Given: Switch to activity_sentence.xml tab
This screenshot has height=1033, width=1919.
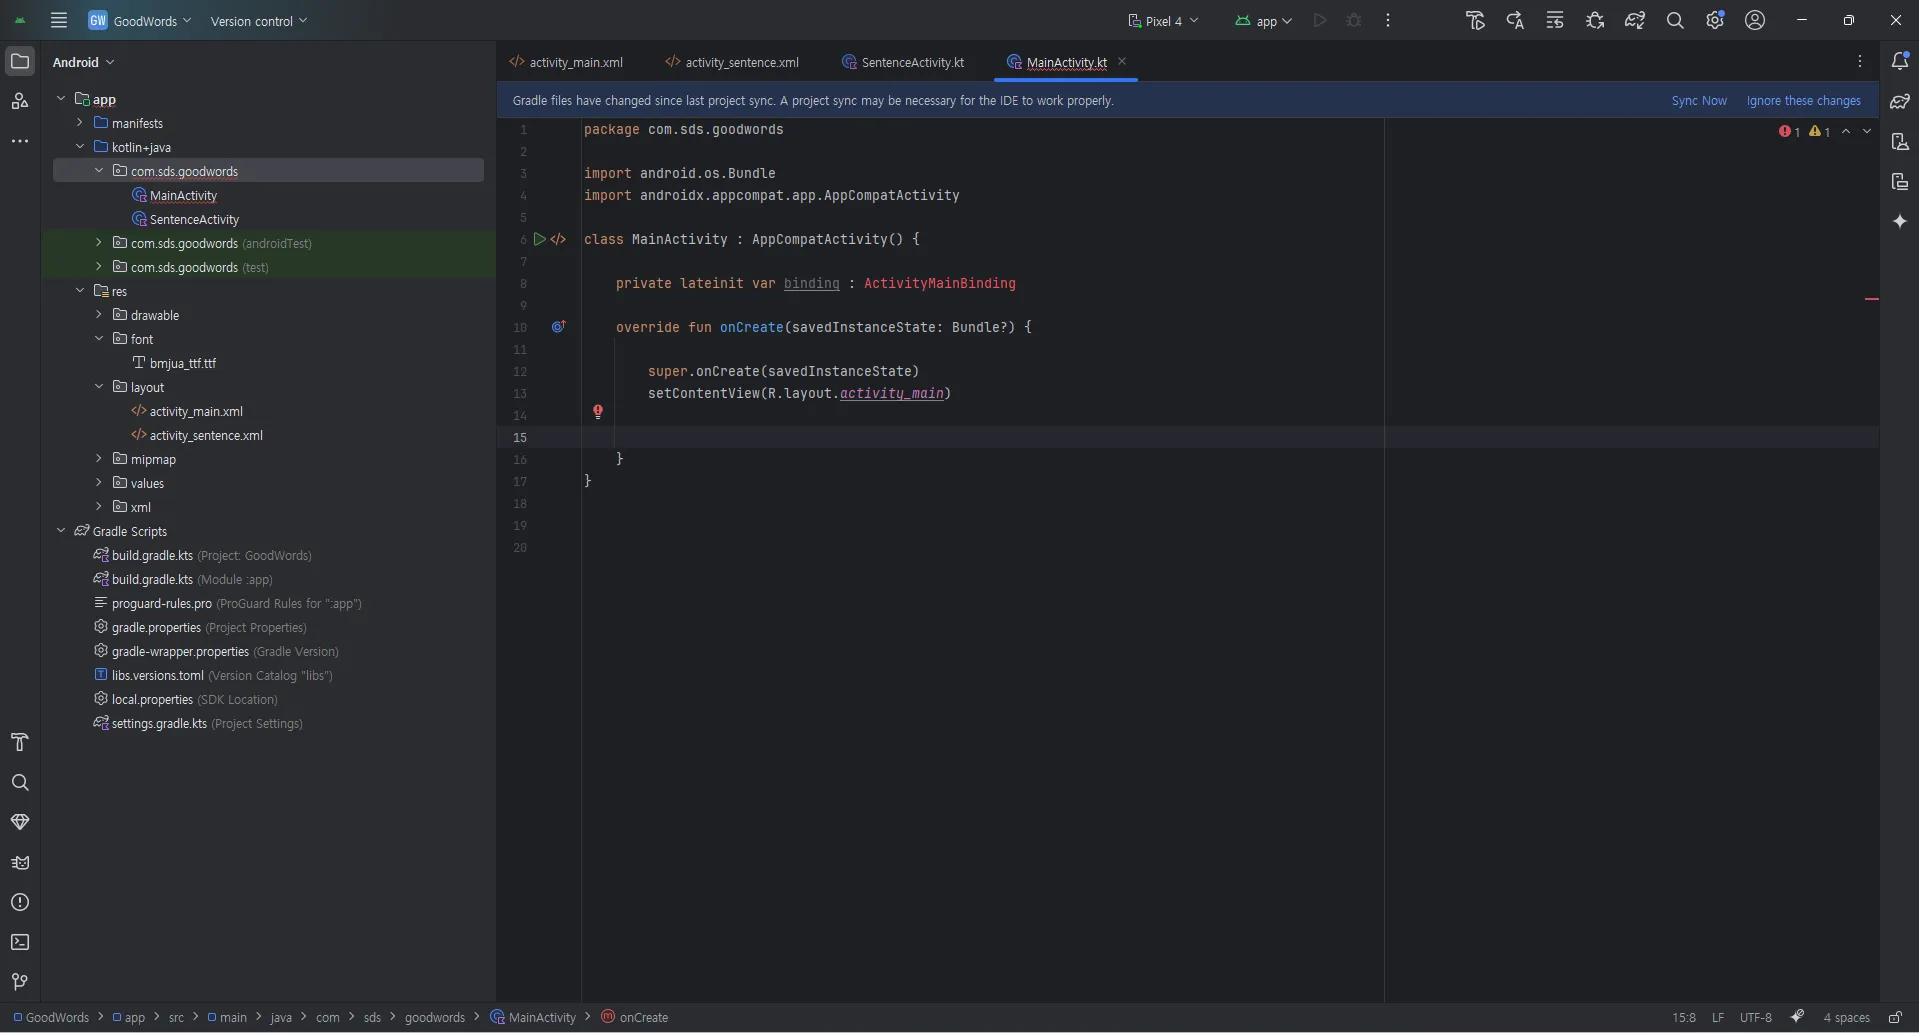Looking at the screenshot, I should click(x=732, y=62).
